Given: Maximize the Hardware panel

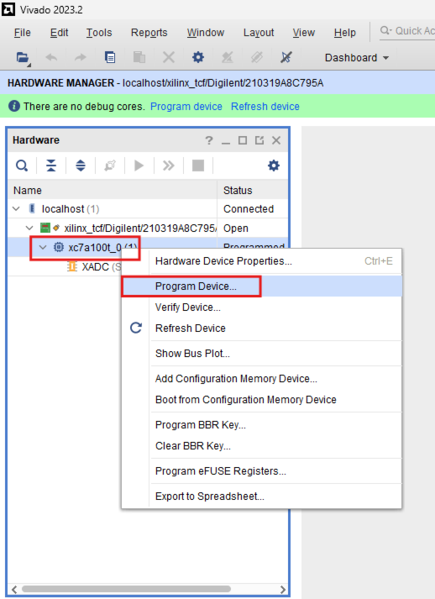Looking at the screenshot, I should [243, 140].
